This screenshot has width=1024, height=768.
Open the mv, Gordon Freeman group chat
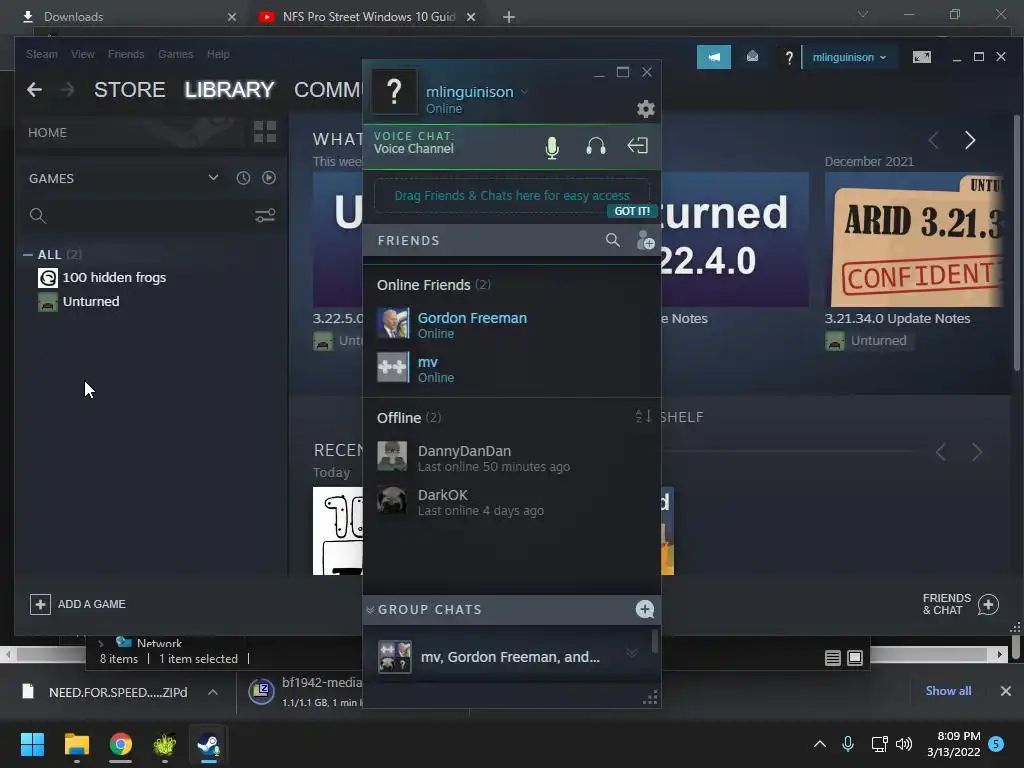coord(507,656)
